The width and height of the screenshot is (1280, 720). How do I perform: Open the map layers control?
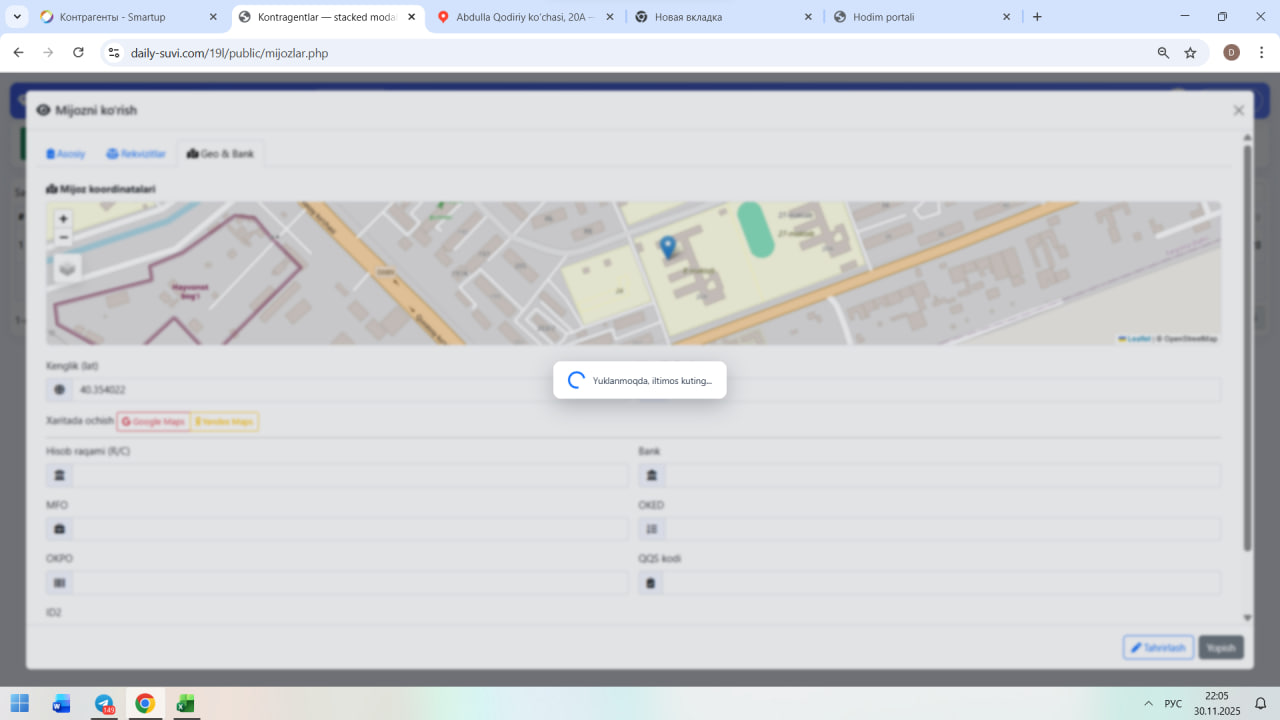click(x=67, y=268)
